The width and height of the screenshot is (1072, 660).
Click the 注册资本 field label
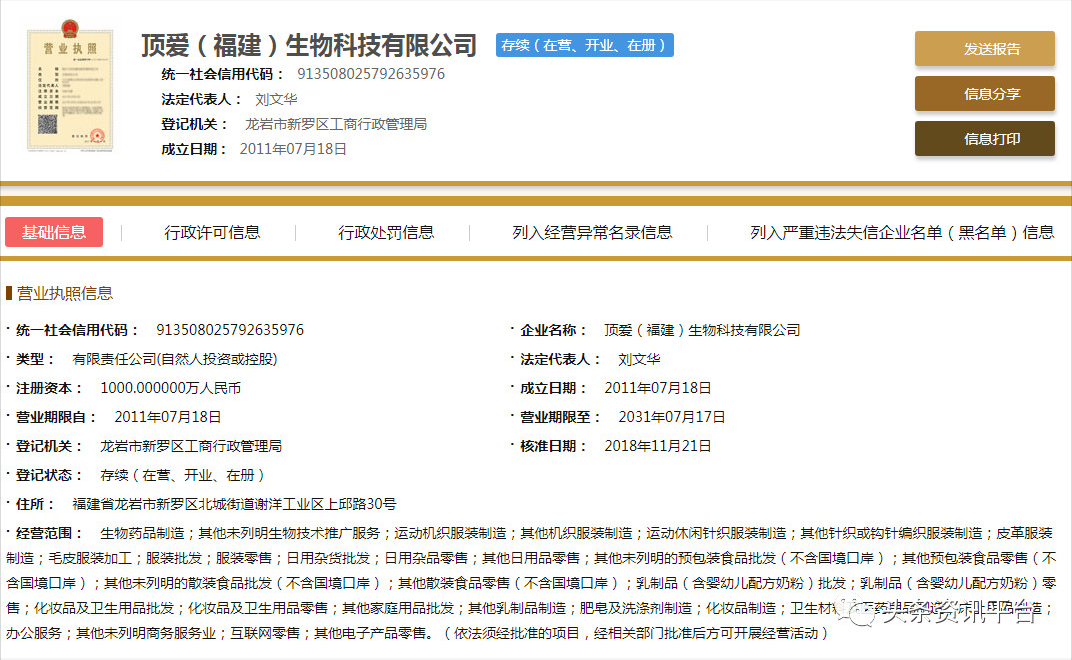click(49, 388)
